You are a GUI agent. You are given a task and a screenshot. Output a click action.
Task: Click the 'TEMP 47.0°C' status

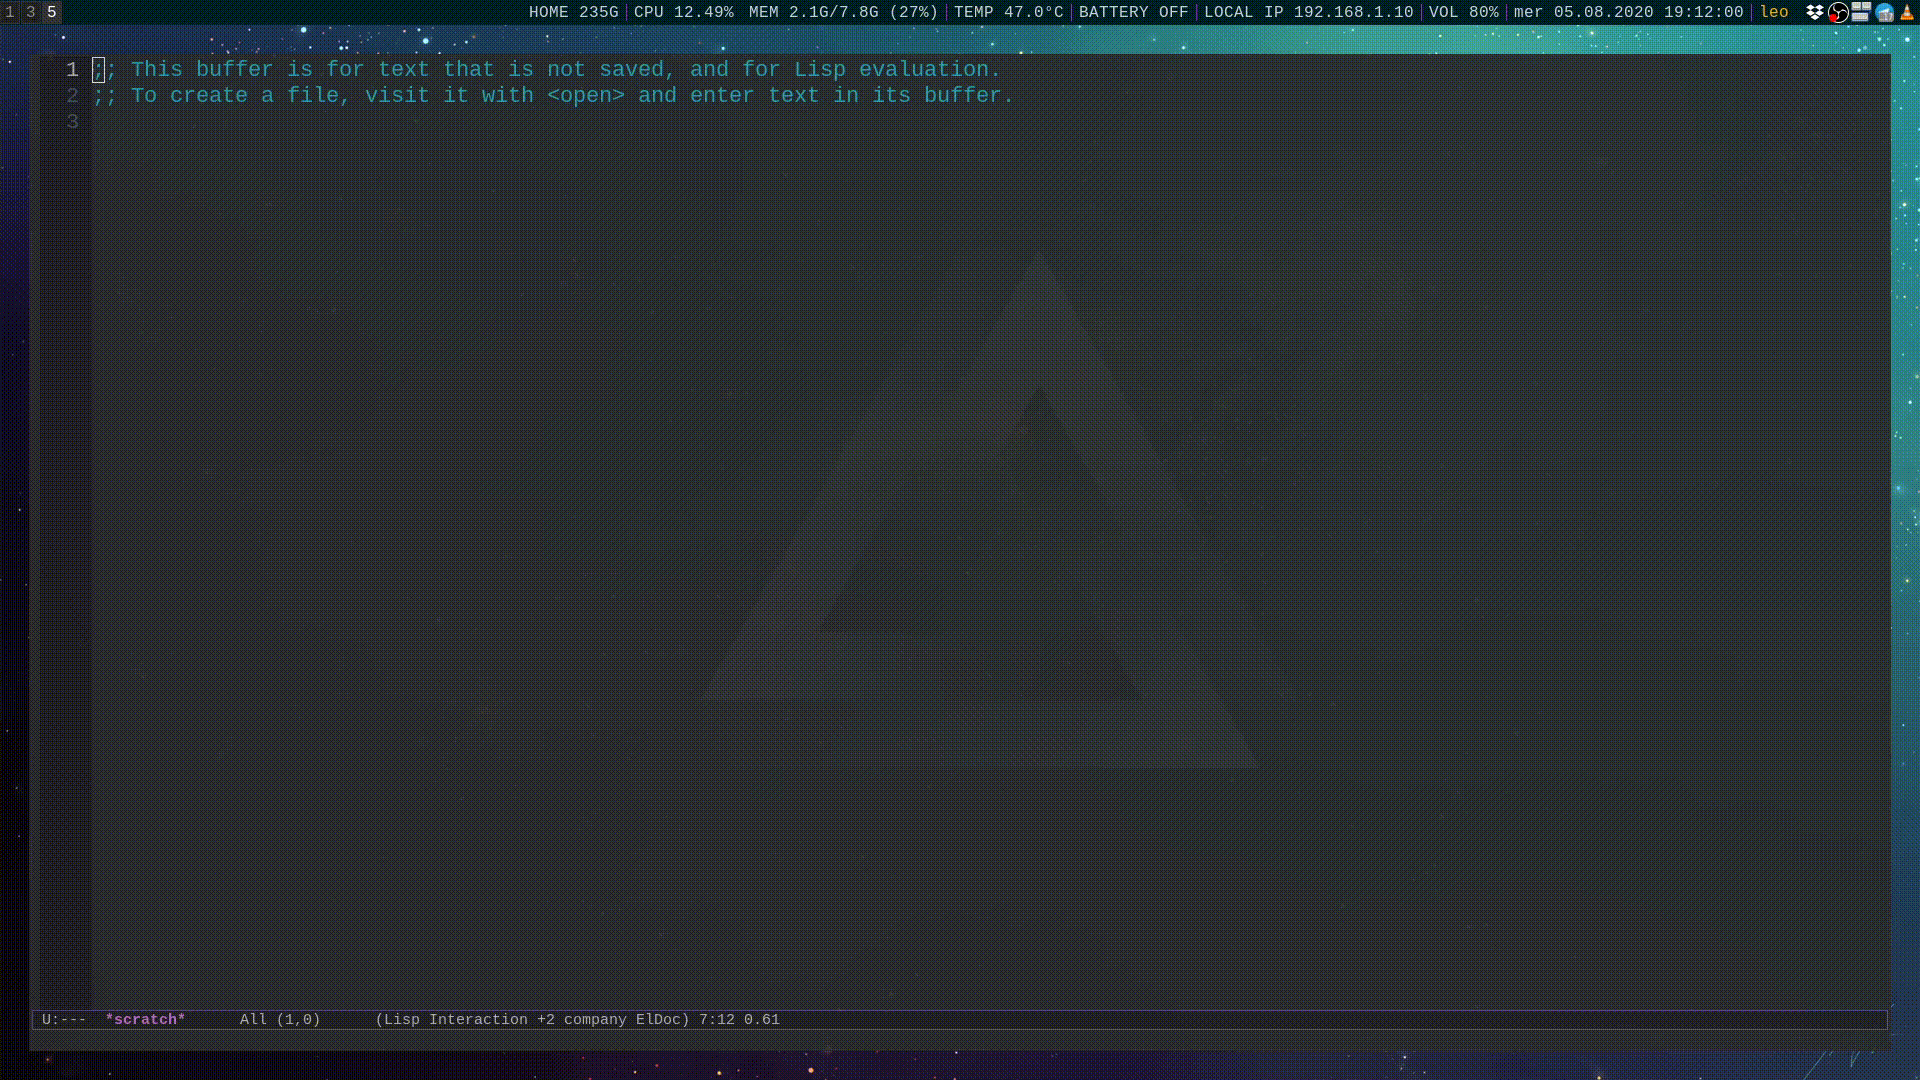pyautogui.click(x=1009, y=12)
